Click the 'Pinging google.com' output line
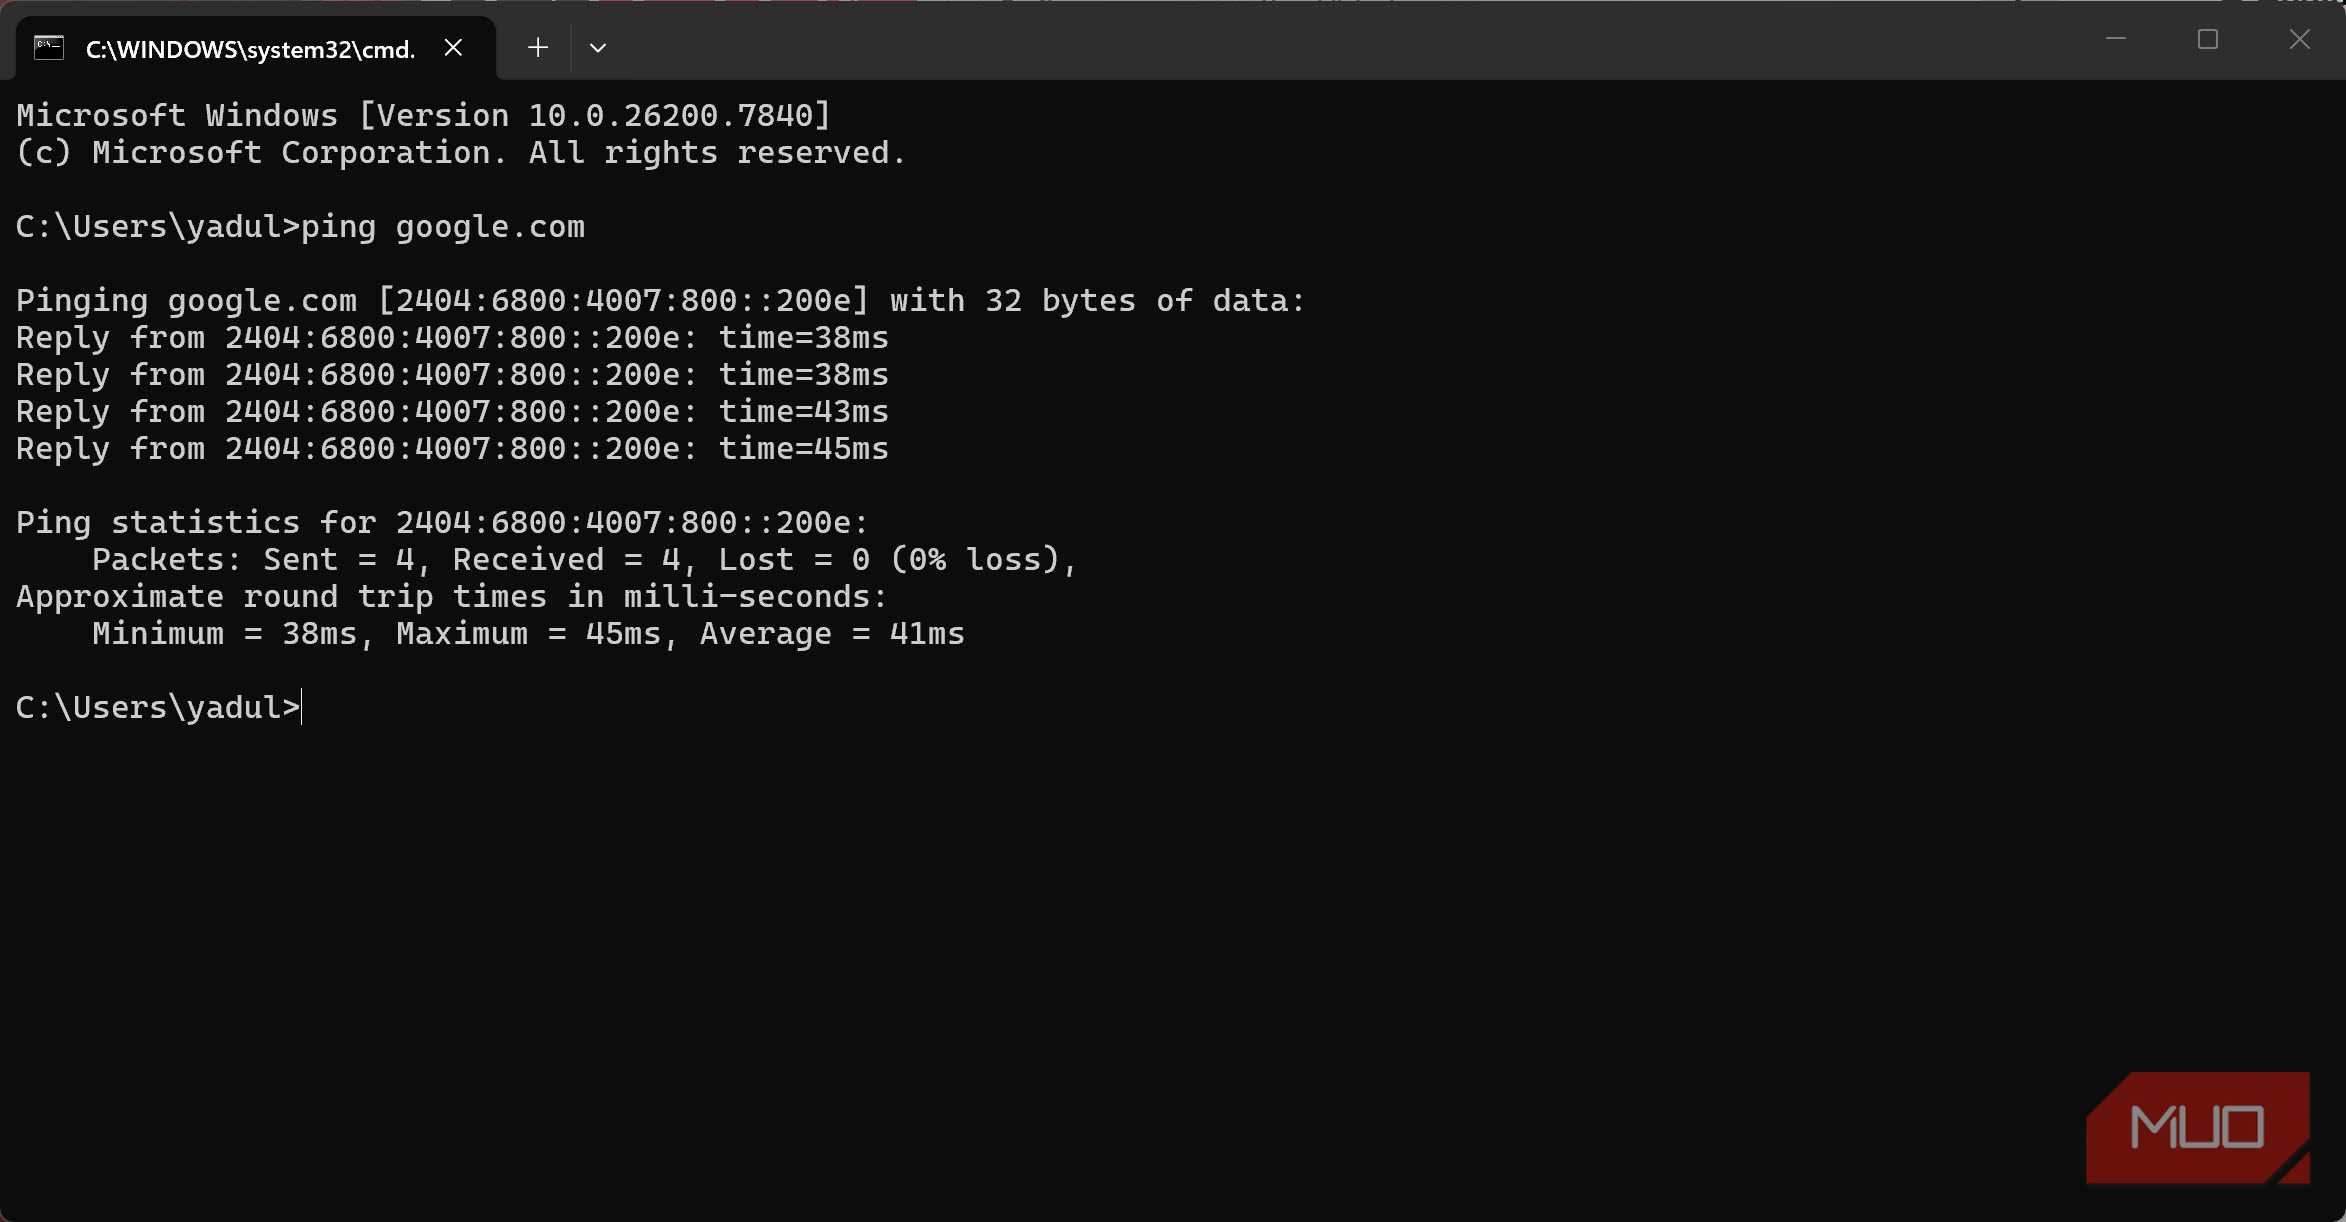The image size is (2346, 1222). click(660, 301)
